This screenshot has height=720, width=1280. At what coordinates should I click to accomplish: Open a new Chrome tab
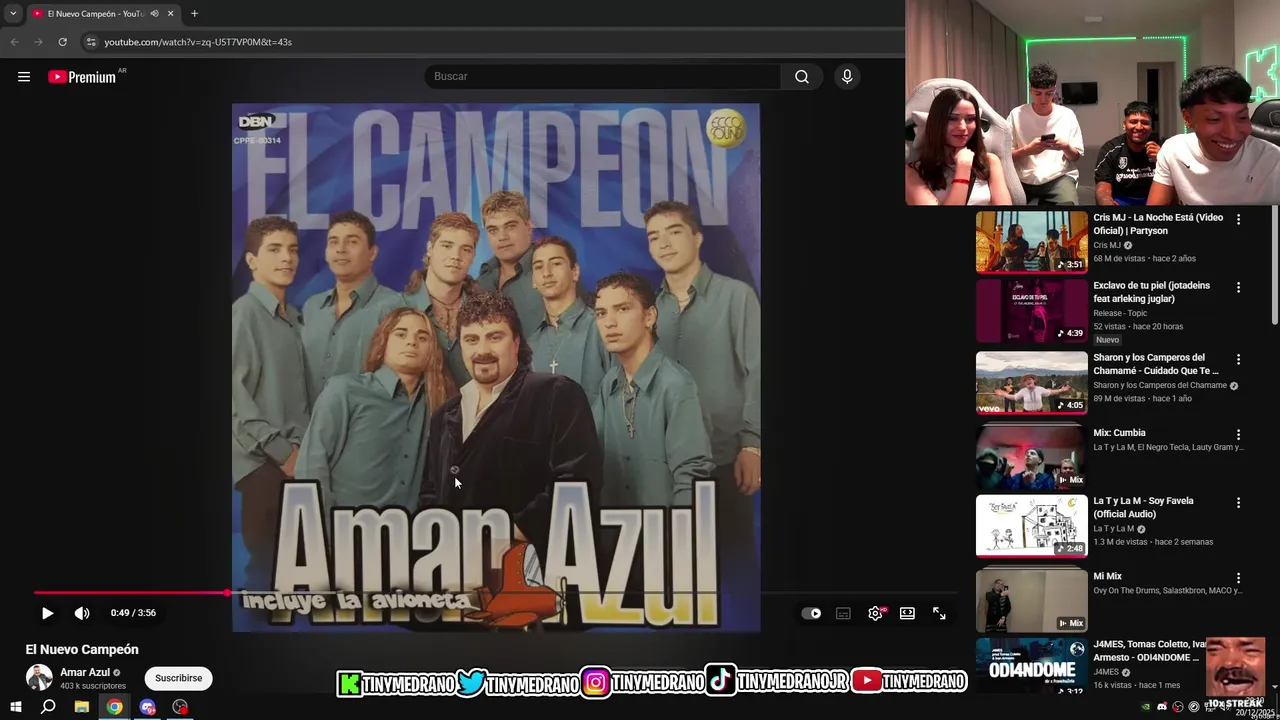pyautogui.click(x=194, y=14)
